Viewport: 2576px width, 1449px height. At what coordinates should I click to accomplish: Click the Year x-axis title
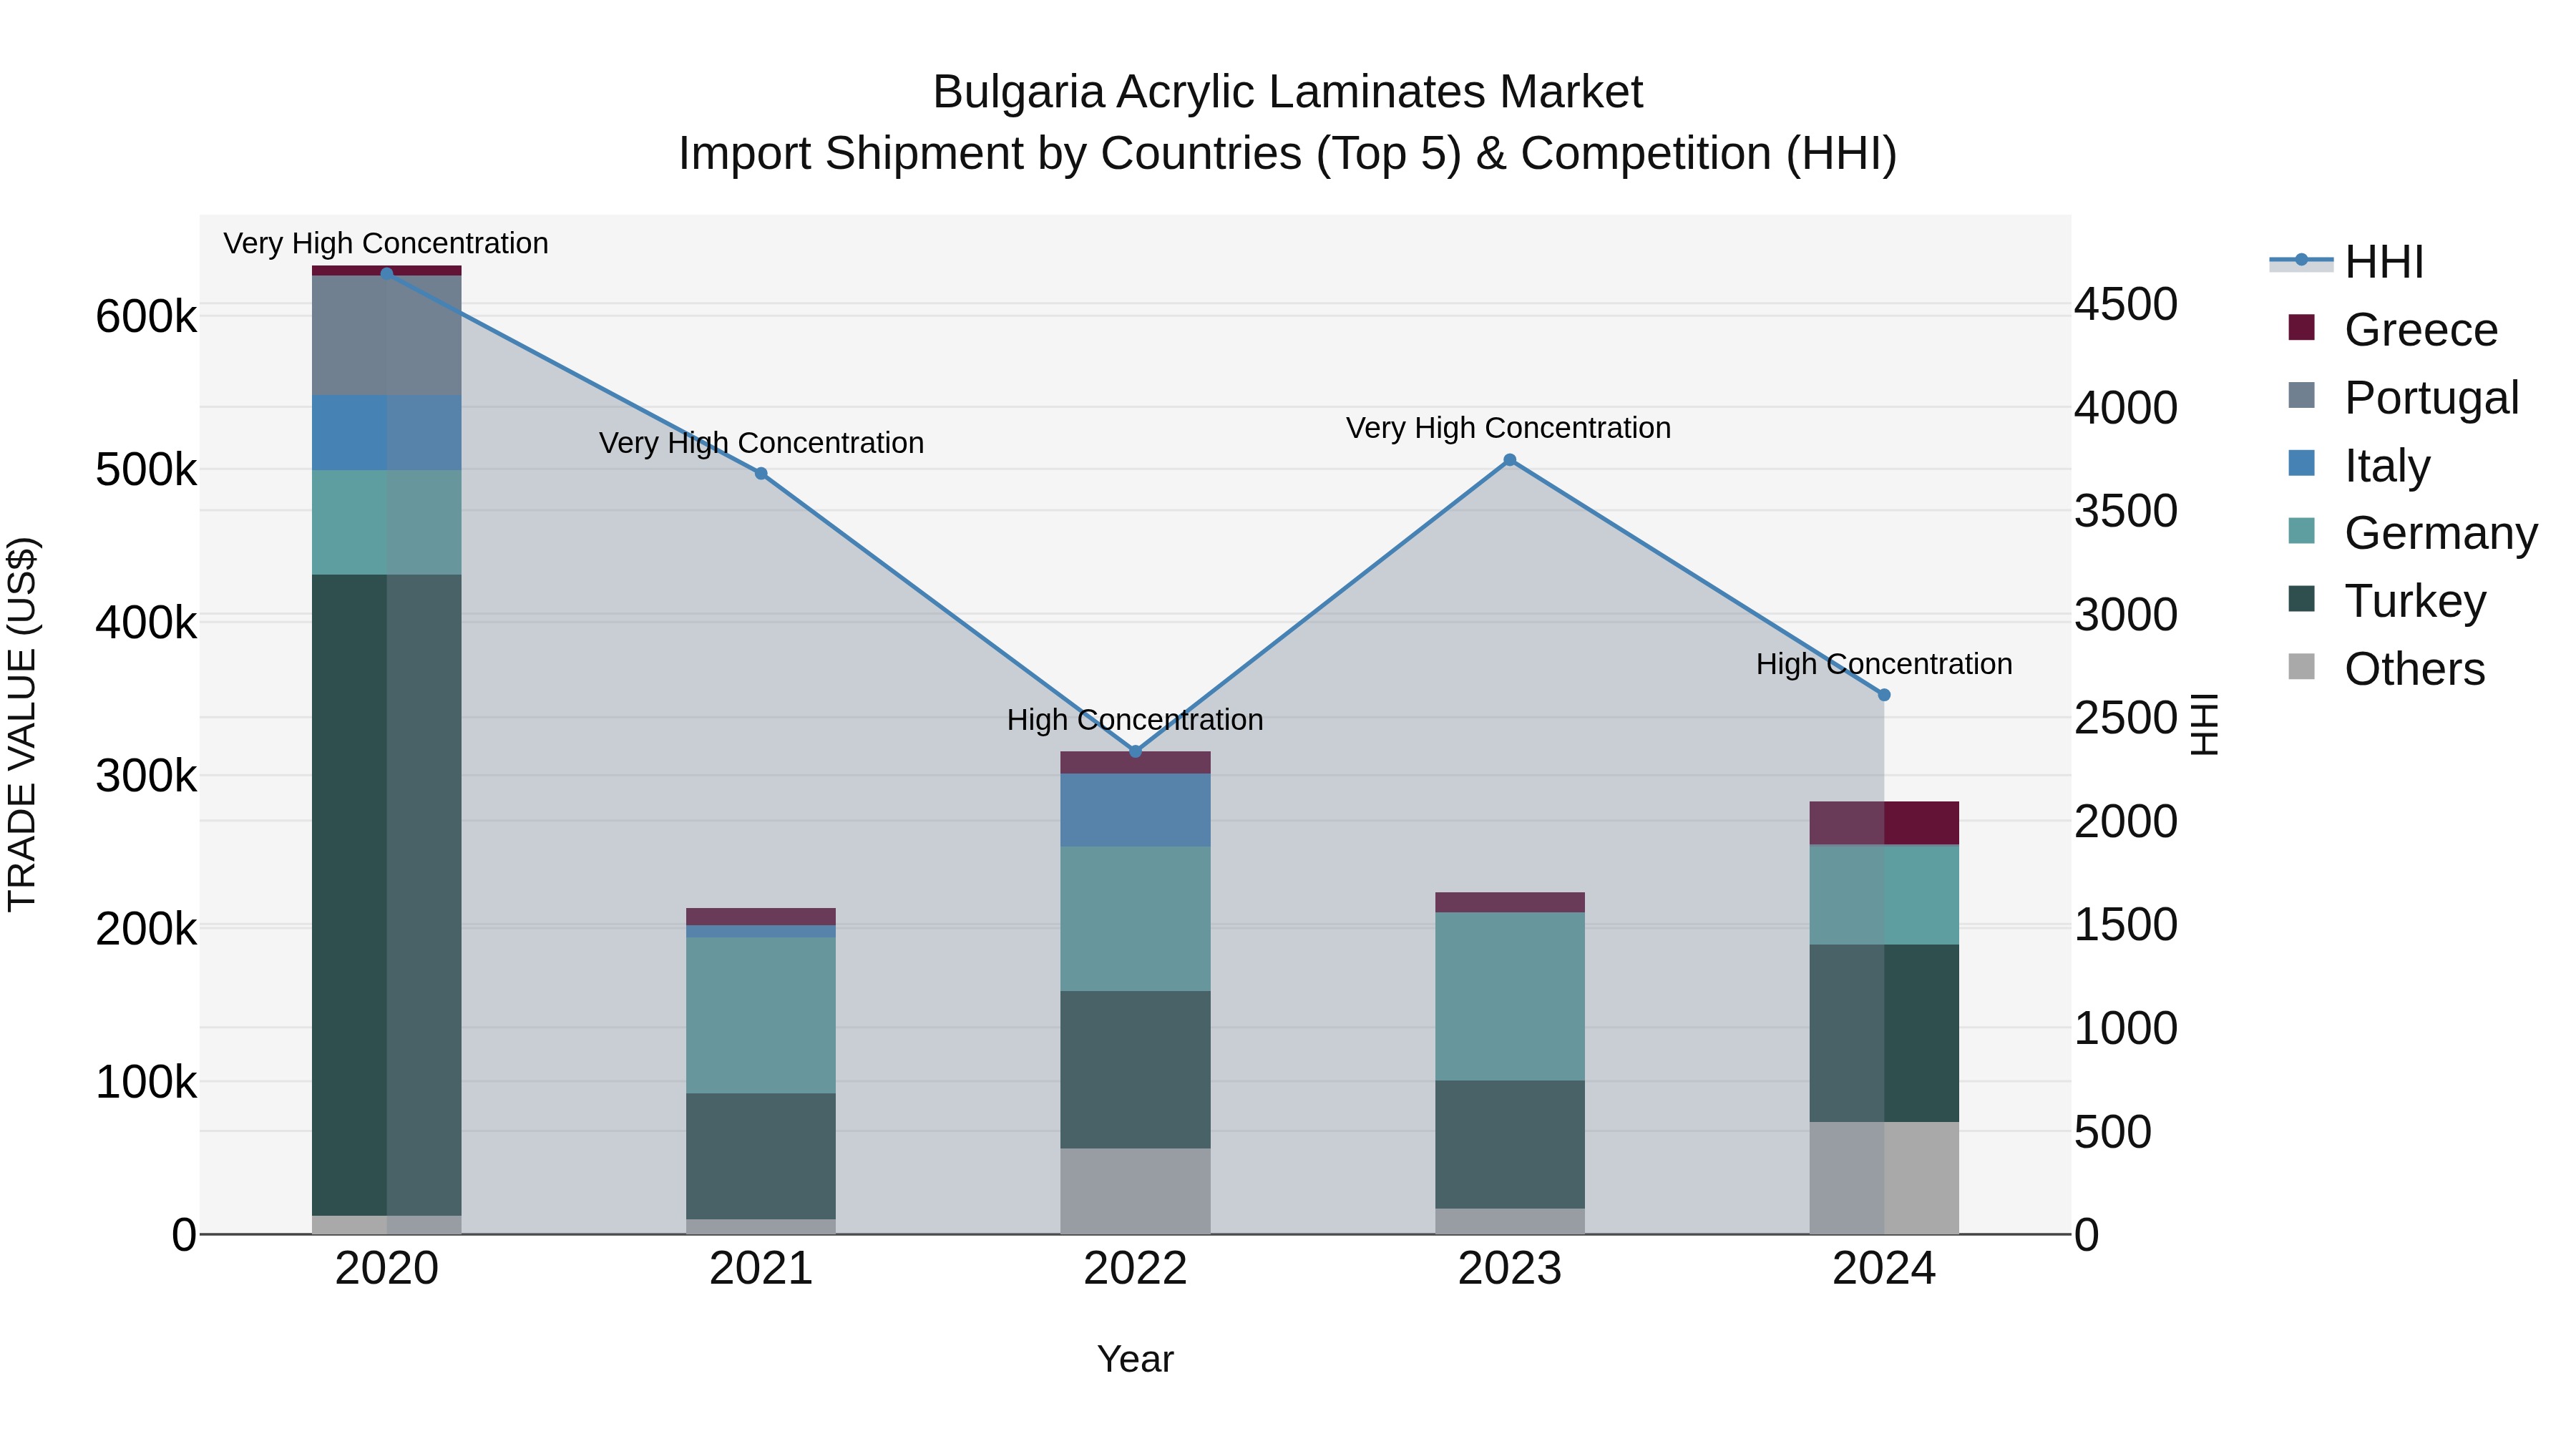coord(1135,1360)
